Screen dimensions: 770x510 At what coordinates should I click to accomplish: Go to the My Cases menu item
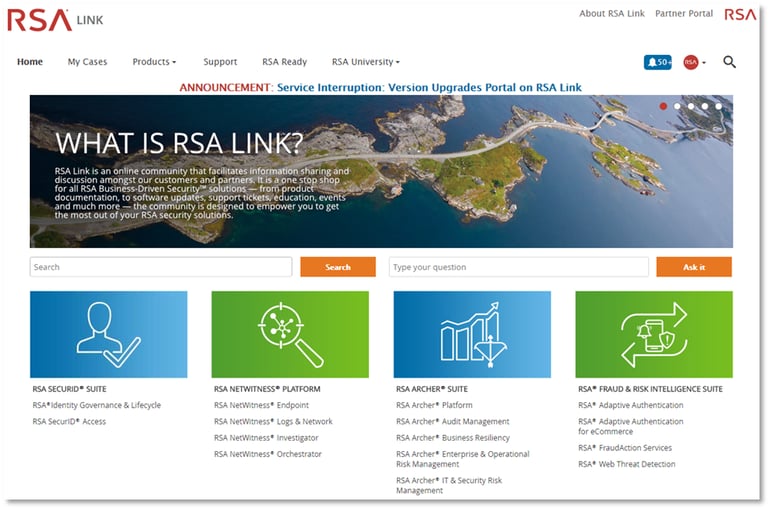(x=87, y=62)
